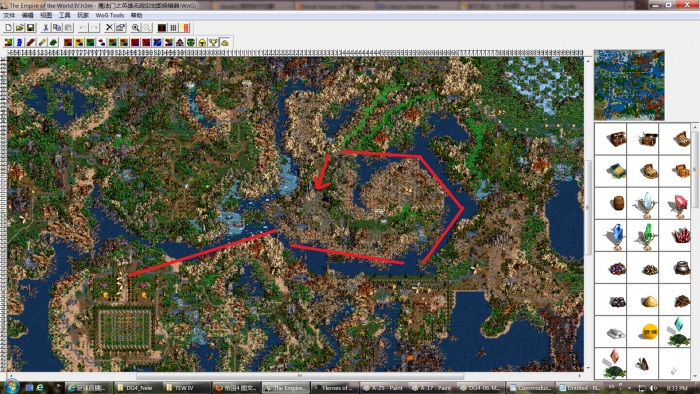Select the river drawing tool

click(x=20, y=43)
